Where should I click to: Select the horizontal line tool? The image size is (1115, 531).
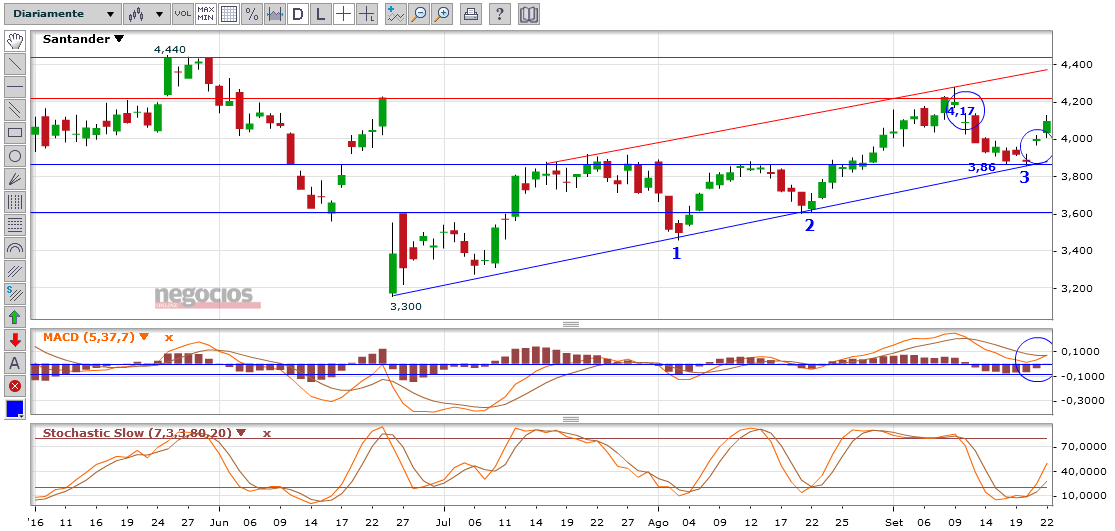pyautogui.click(x=15, y=87)
